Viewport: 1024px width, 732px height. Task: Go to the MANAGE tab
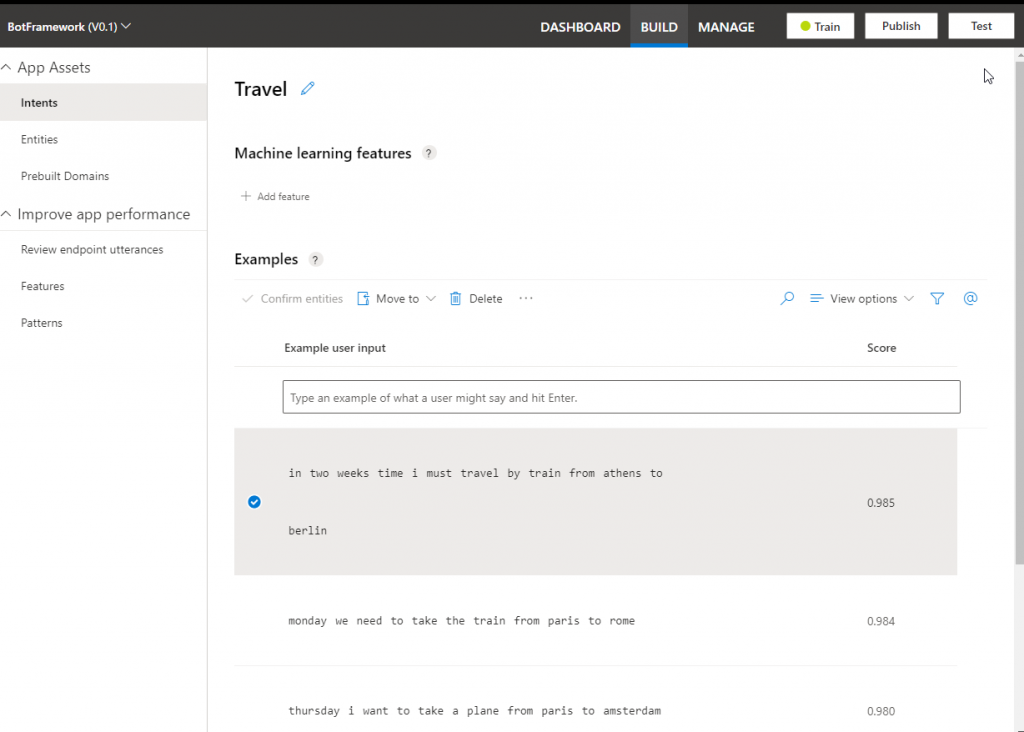coord(726,27)
